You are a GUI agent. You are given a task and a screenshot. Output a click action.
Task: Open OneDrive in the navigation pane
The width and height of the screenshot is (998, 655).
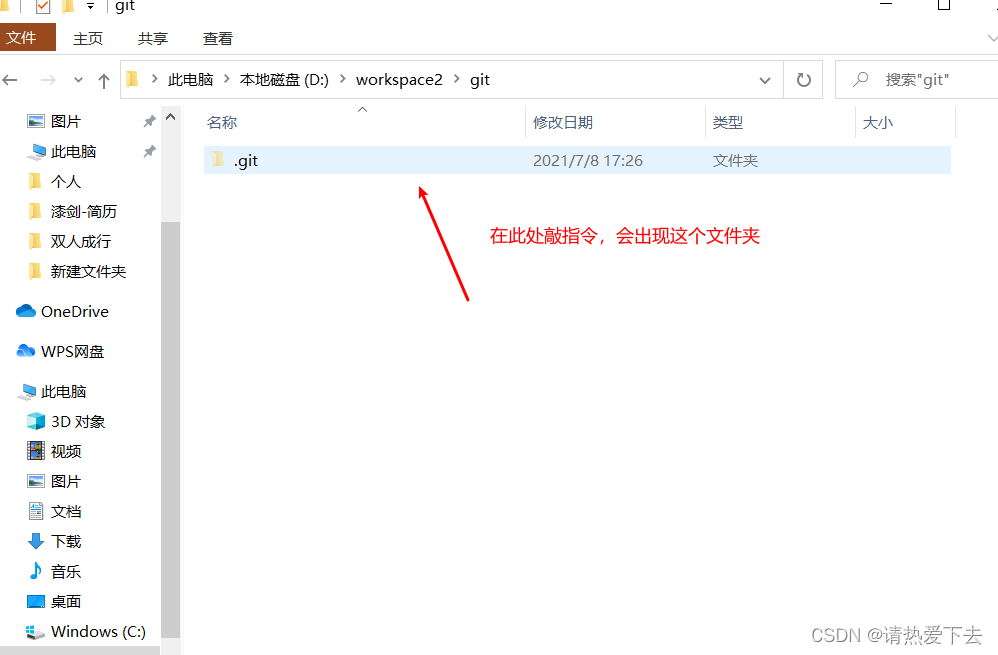(x=74, y=311)
